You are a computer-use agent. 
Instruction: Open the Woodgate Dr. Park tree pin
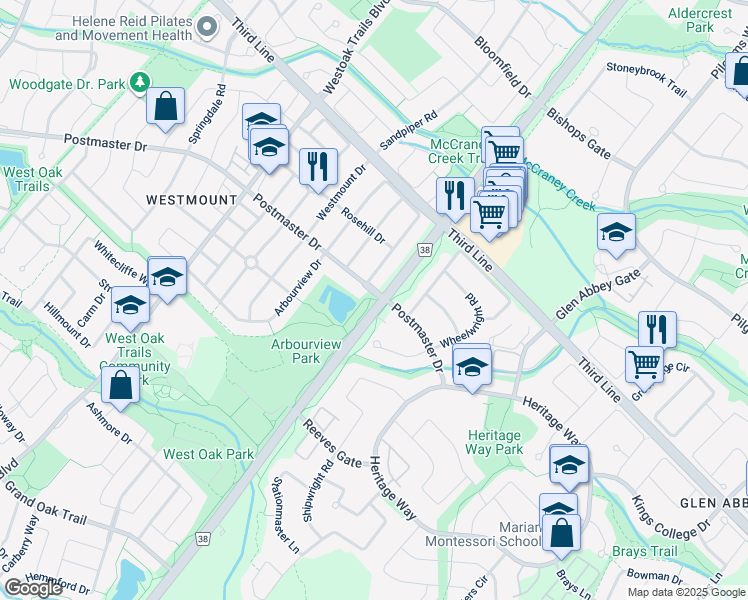(x=139, y=83)
